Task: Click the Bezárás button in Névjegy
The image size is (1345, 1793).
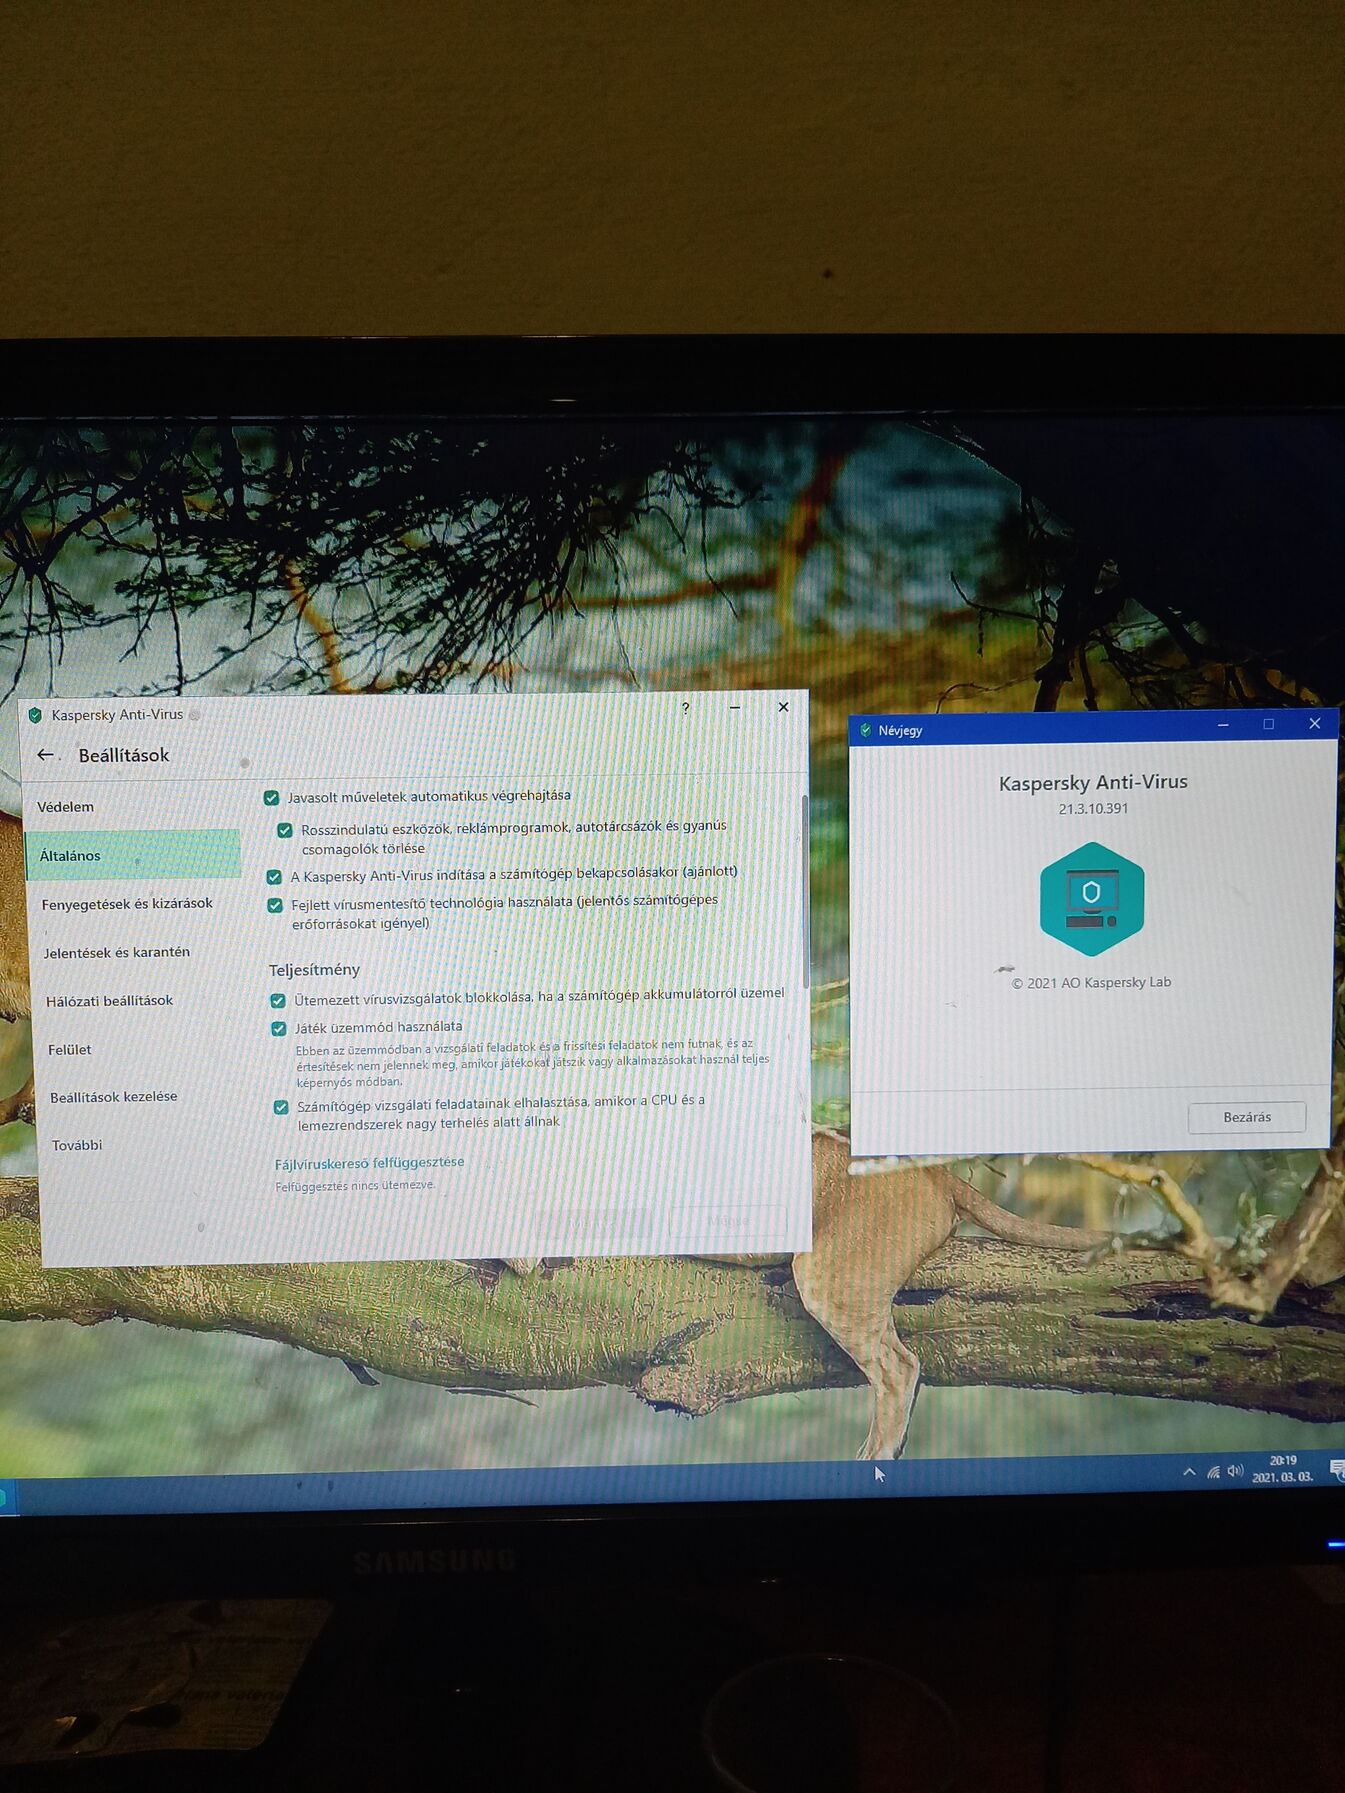Action: tap(1247, 1117)
